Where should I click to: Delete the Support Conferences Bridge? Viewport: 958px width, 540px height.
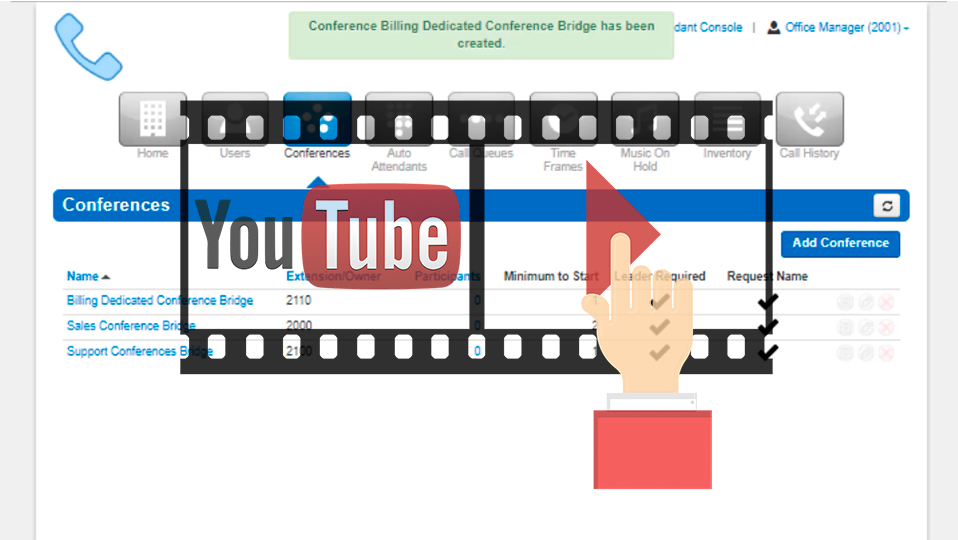click(886, 352)
